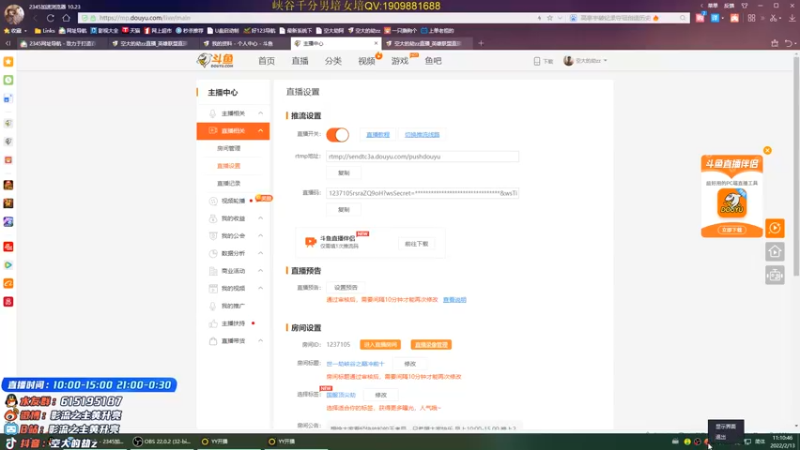Open the 首页 navigation item

pyautogui.click(x=266, y=61)
